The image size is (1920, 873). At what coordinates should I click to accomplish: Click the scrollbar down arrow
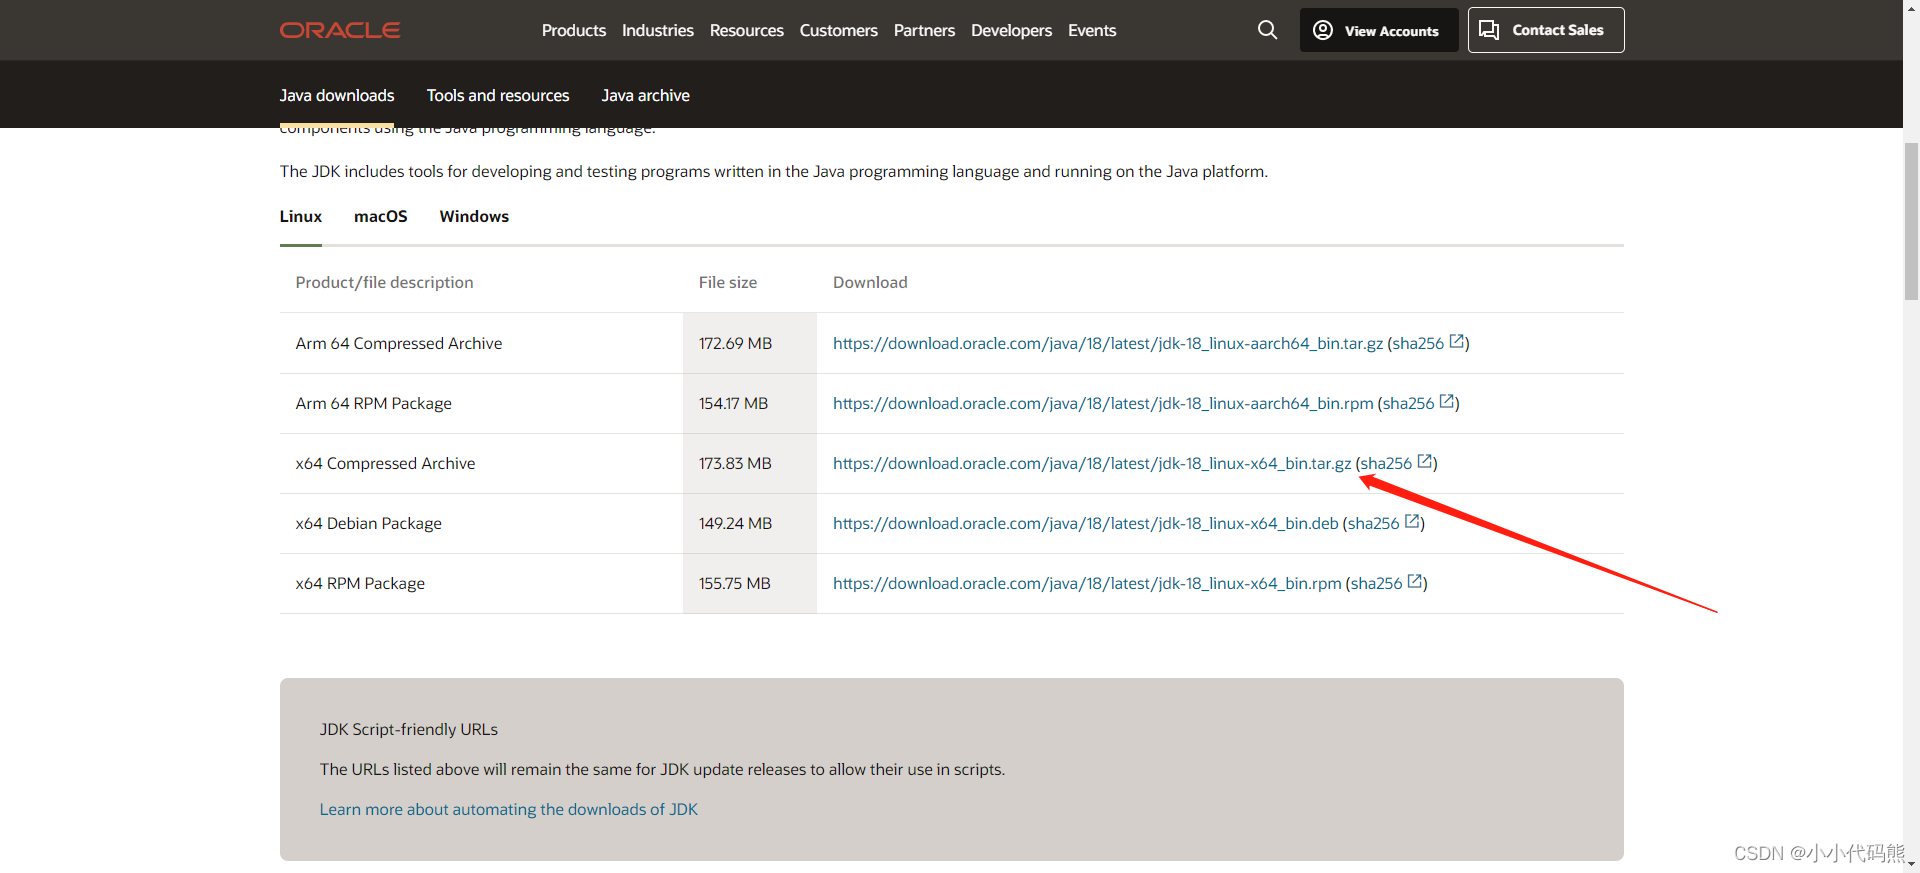pyautogui.click(x=1911, y=864)
